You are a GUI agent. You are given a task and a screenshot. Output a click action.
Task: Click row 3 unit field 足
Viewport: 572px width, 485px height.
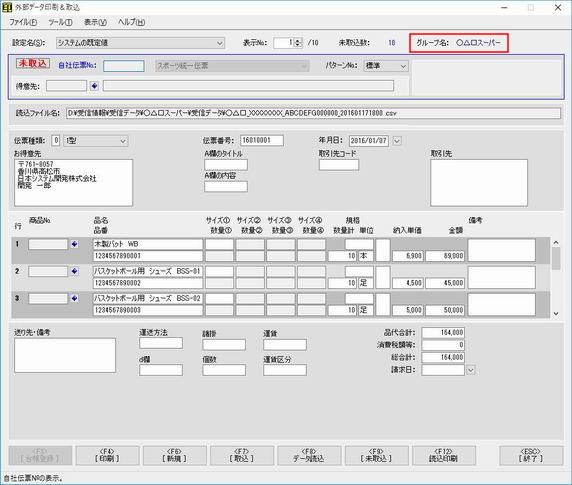click(x=366, y=310)
